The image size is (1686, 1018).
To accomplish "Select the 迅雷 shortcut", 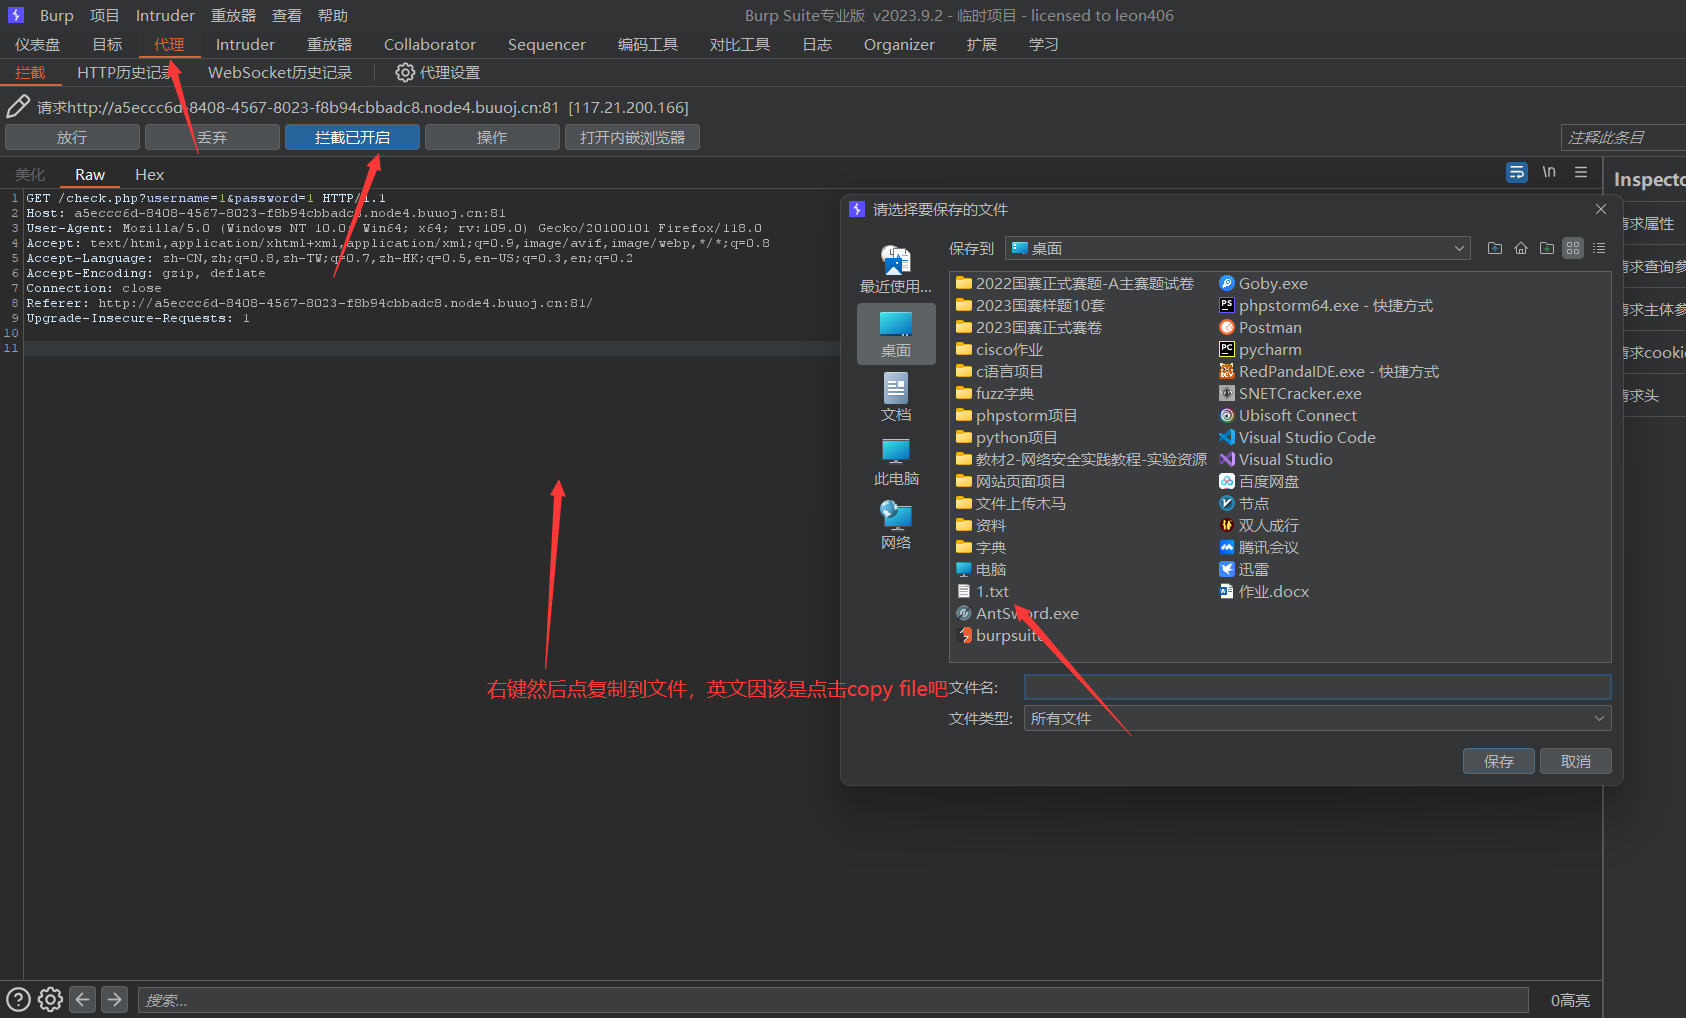I will pos(1244,569).
